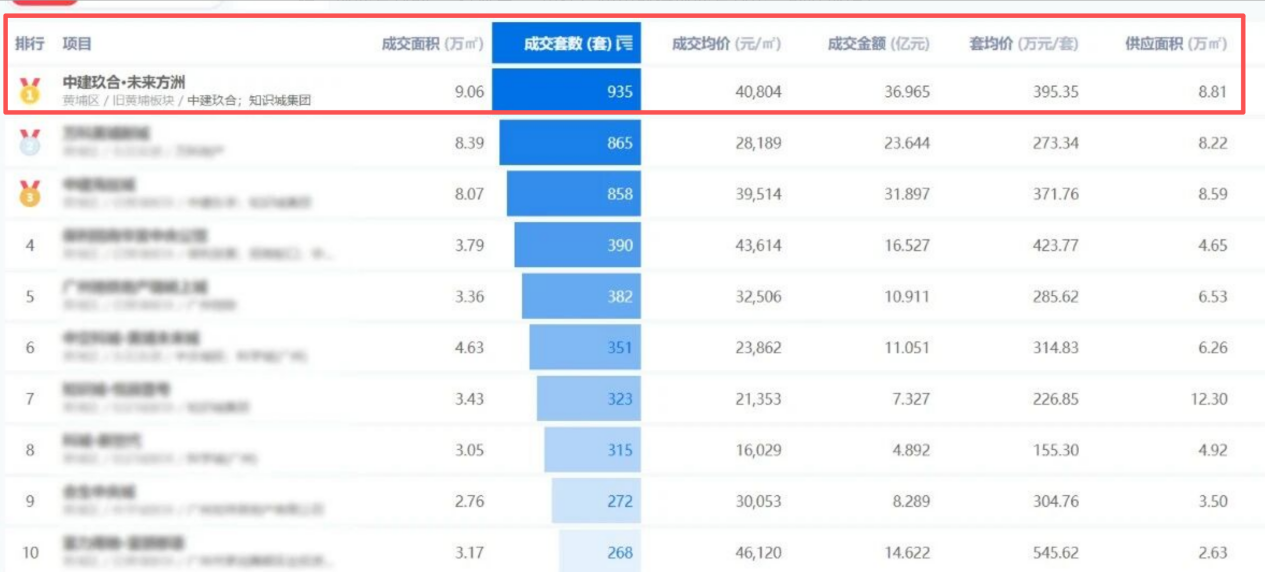The image size is (1265, 572).
Task: Sort by 供应面积 column header
Action: tap(1176, 44)
